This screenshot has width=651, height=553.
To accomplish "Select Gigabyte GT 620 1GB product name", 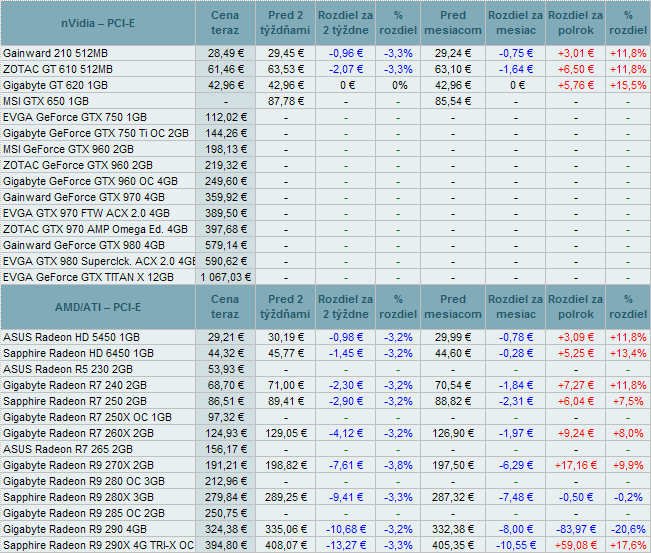I will [55, 85].
